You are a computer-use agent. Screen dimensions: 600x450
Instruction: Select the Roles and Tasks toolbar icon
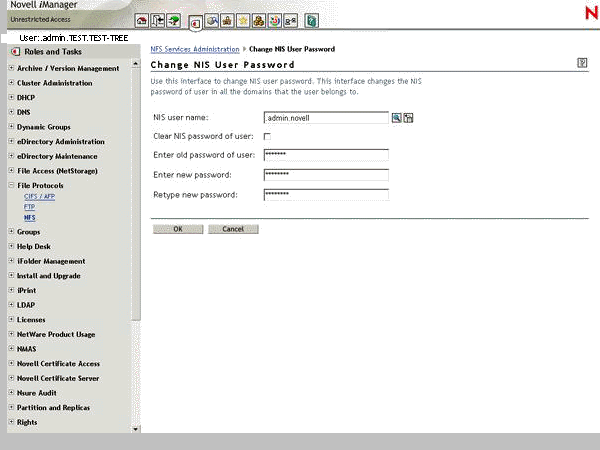pos(196,23)
